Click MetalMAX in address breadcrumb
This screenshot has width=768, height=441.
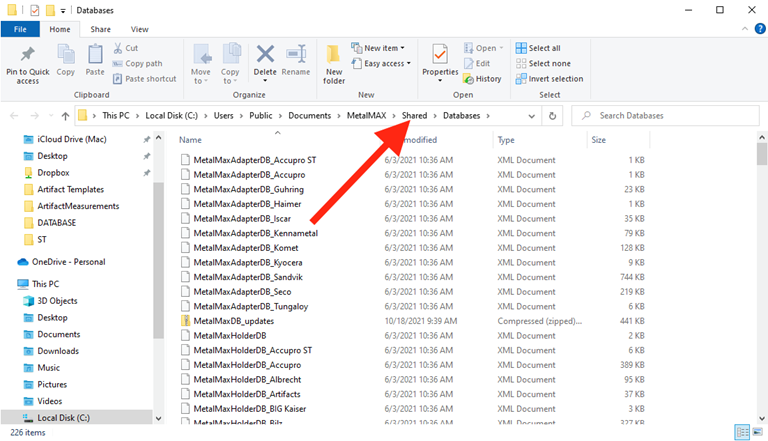coord(366,116)
